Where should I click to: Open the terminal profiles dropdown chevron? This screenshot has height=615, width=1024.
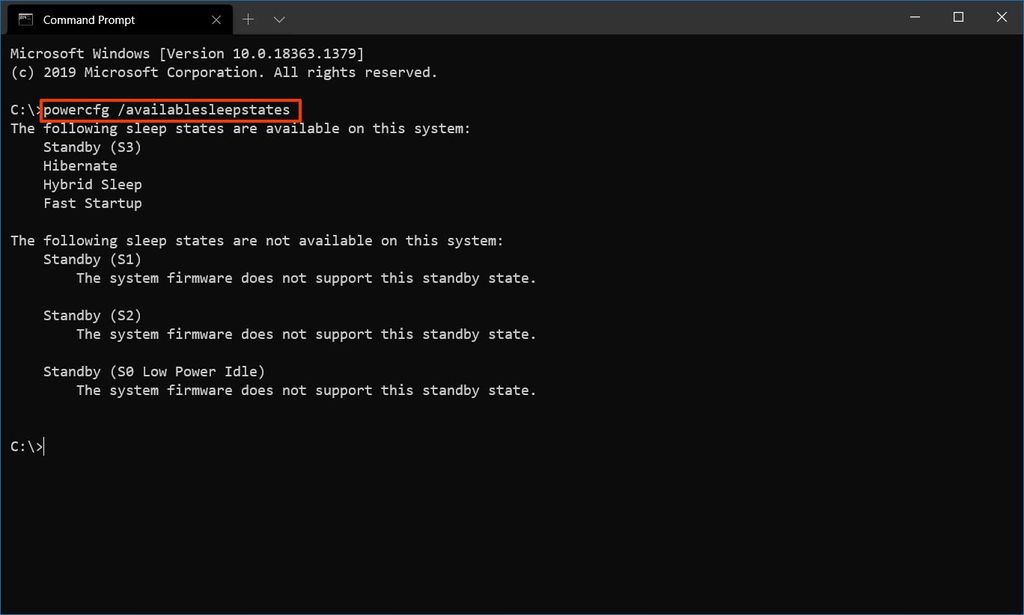coord(278,18)
